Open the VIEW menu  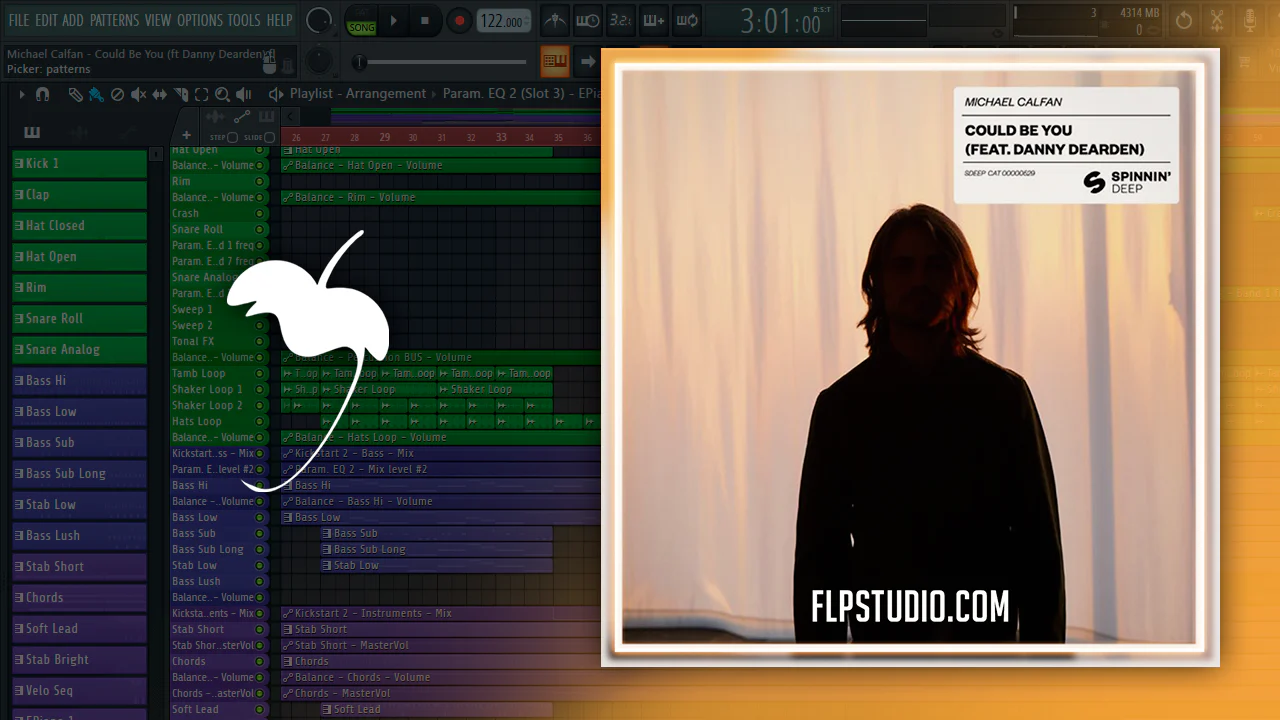coord(158,20)
